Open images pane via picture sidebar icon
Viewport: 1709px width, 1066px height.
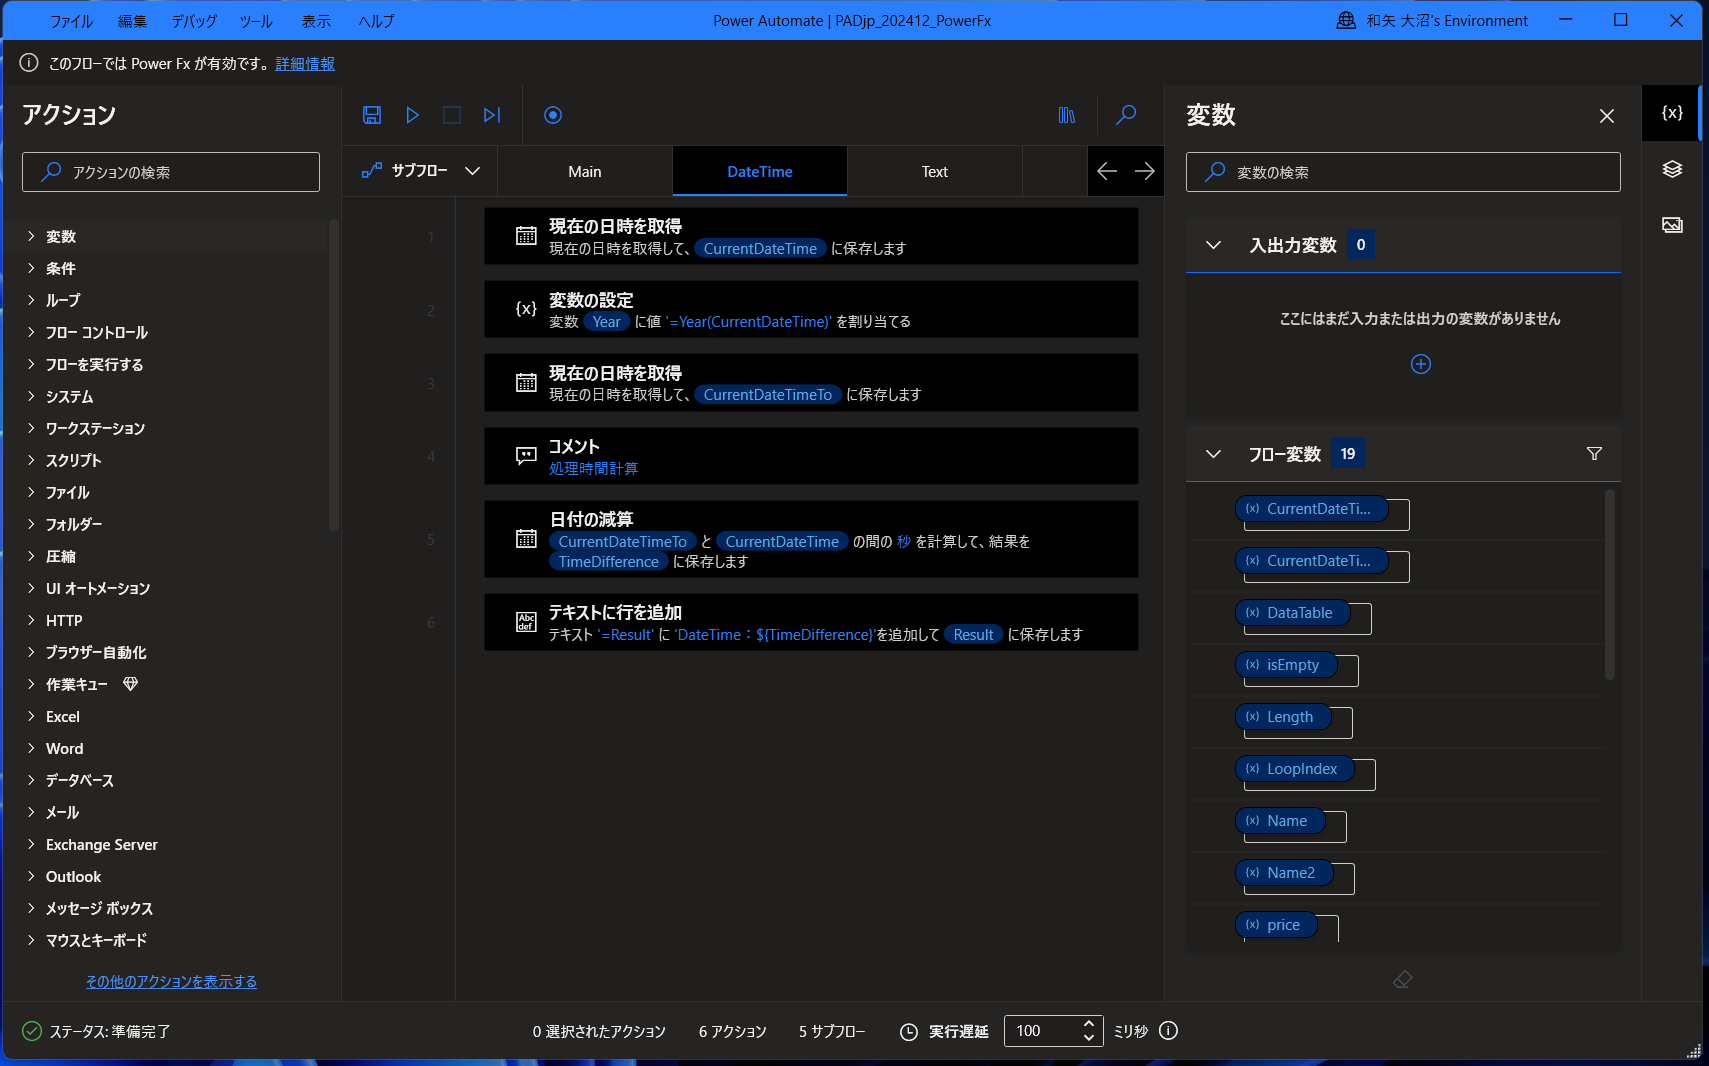1672,225
